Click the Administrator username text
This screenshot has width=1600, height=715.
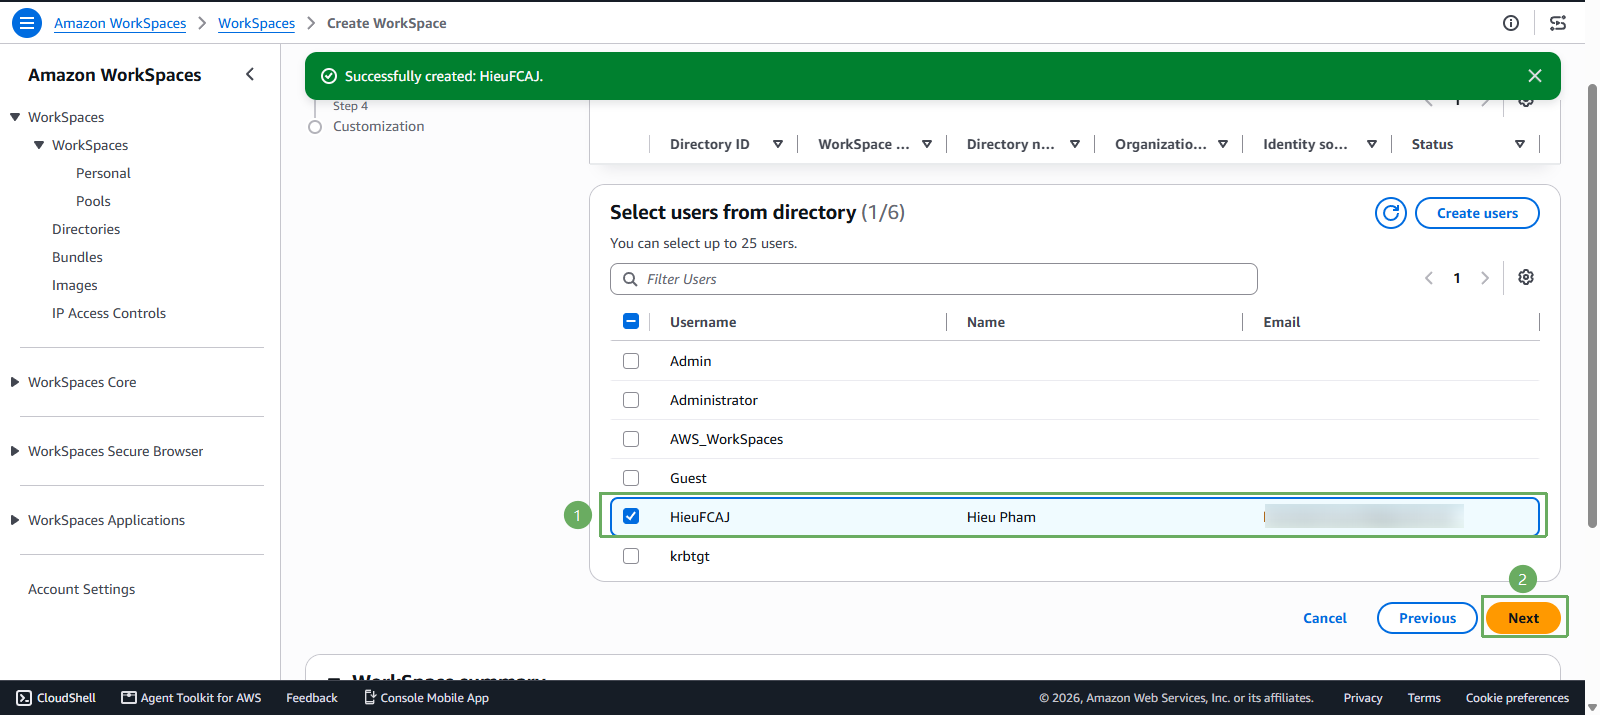[x=714, y=400]
